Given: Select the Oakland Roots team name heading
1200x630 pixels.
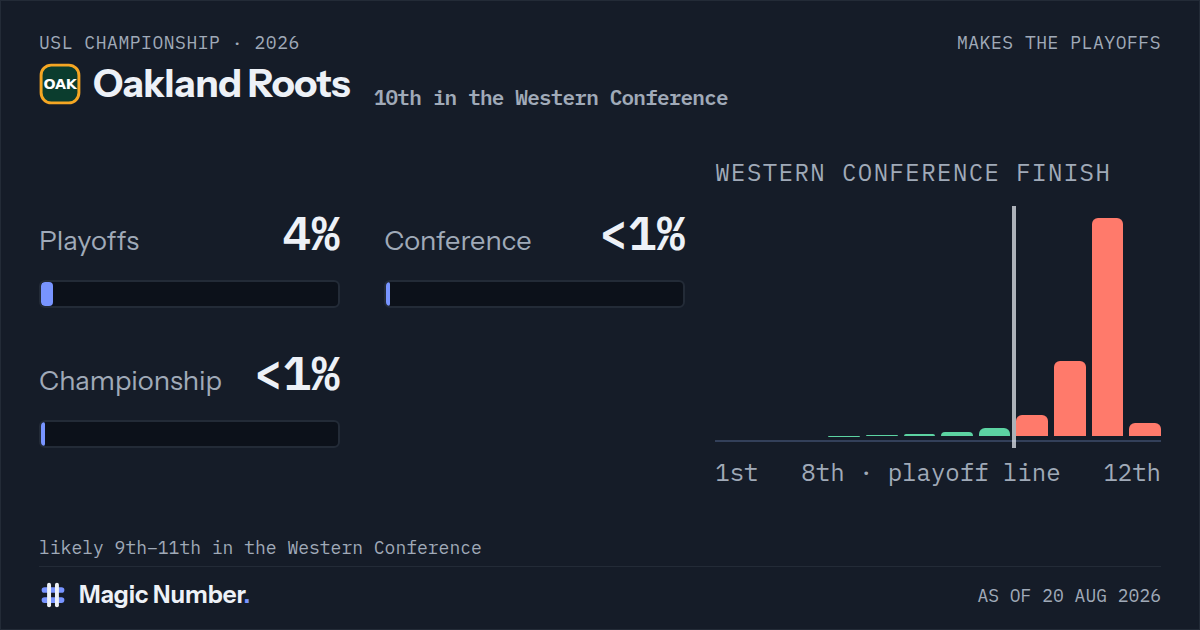Looking at the screenshot, I should pos(222,84).
